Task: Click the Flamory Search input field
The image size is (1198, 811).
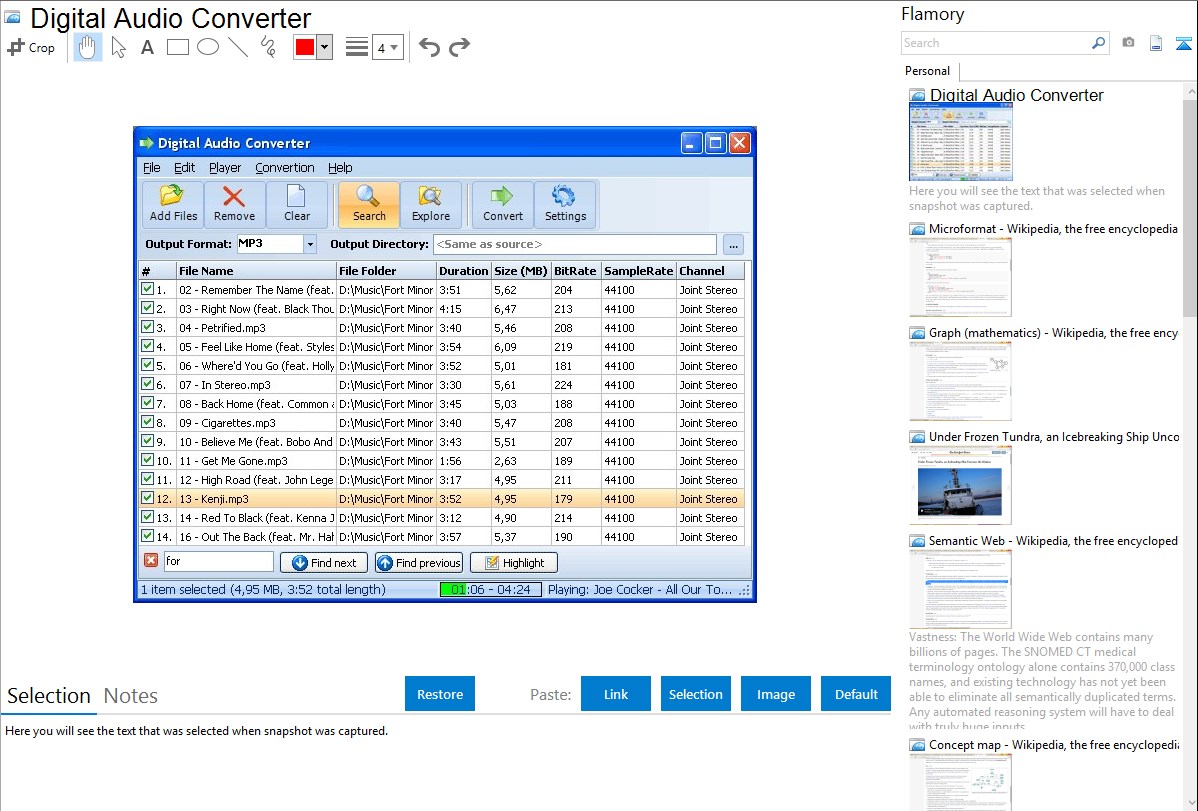Action: (996, 43)
